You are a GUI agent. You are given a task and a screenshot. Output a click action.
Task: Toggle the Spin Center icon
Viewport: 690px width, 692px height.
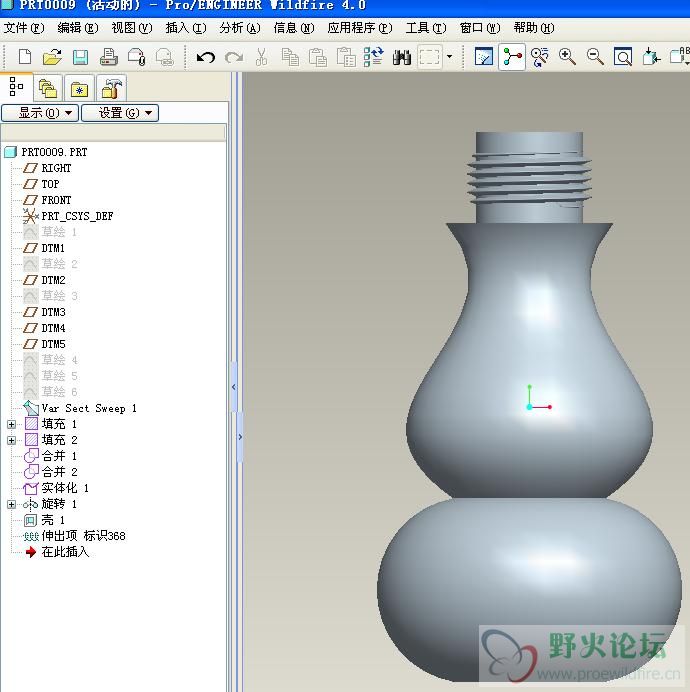[512, 57]
